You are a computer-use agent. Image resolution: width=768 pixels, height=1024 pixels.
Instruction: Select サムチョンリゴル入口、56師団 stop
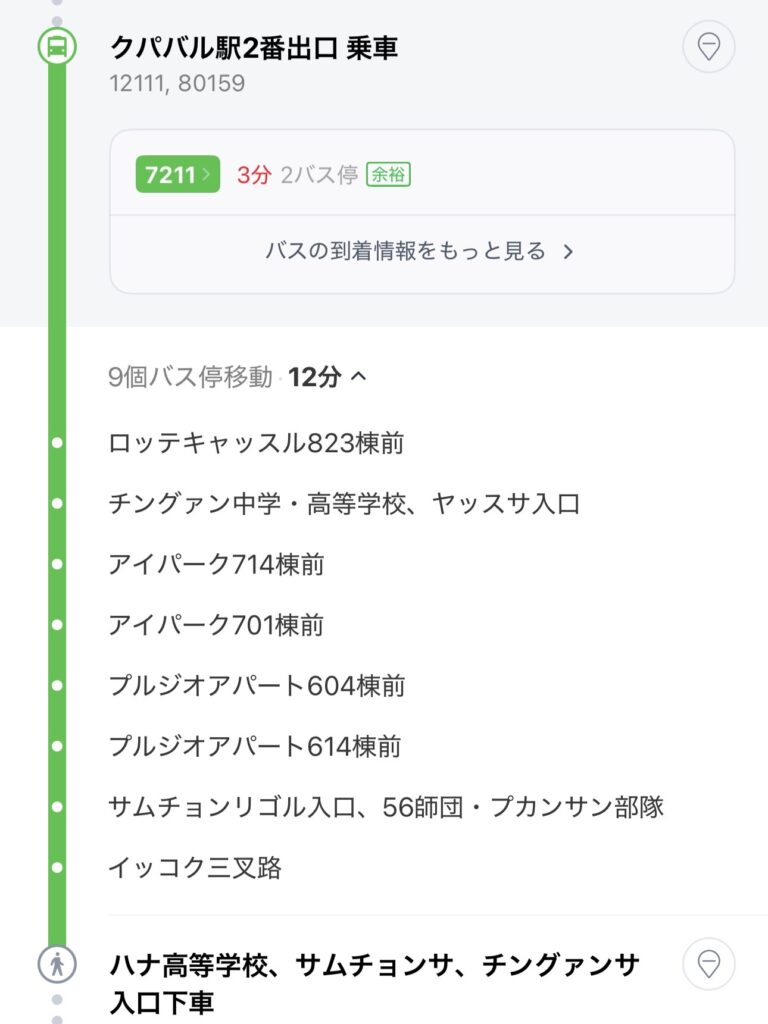(x=386, y=807)
